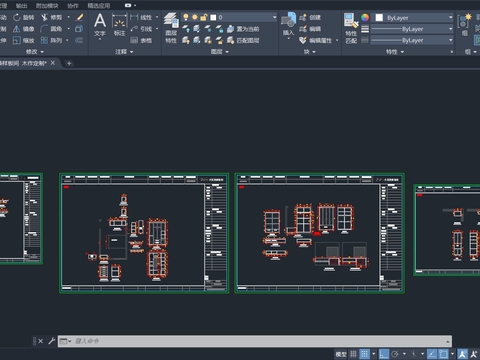Select the Scale (缩放) tool

pos(23,40)
